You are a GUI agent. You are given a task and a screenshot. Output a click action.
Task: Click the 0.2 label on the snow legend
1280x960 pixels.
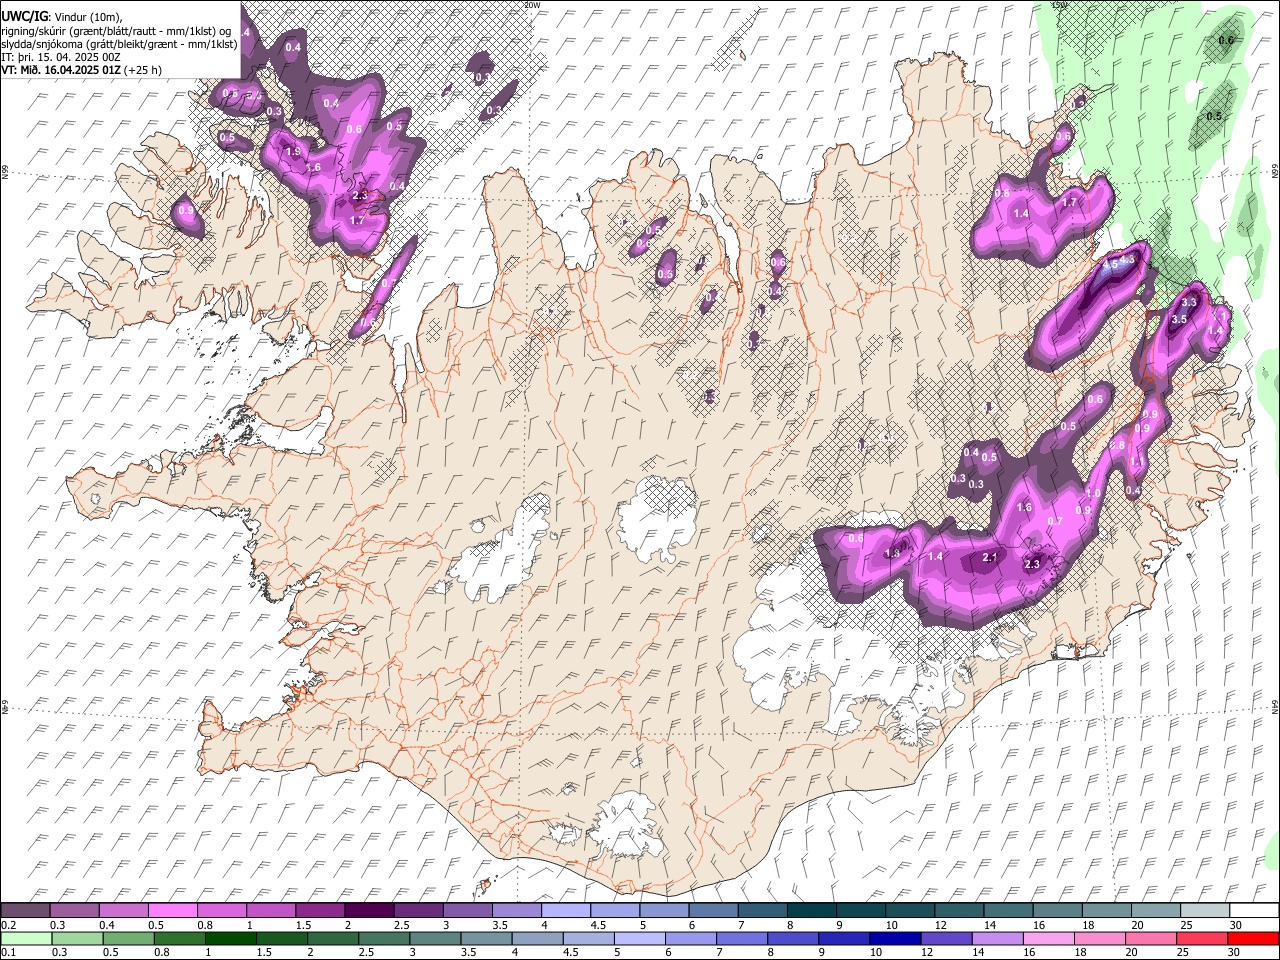(x=8, y=925)
